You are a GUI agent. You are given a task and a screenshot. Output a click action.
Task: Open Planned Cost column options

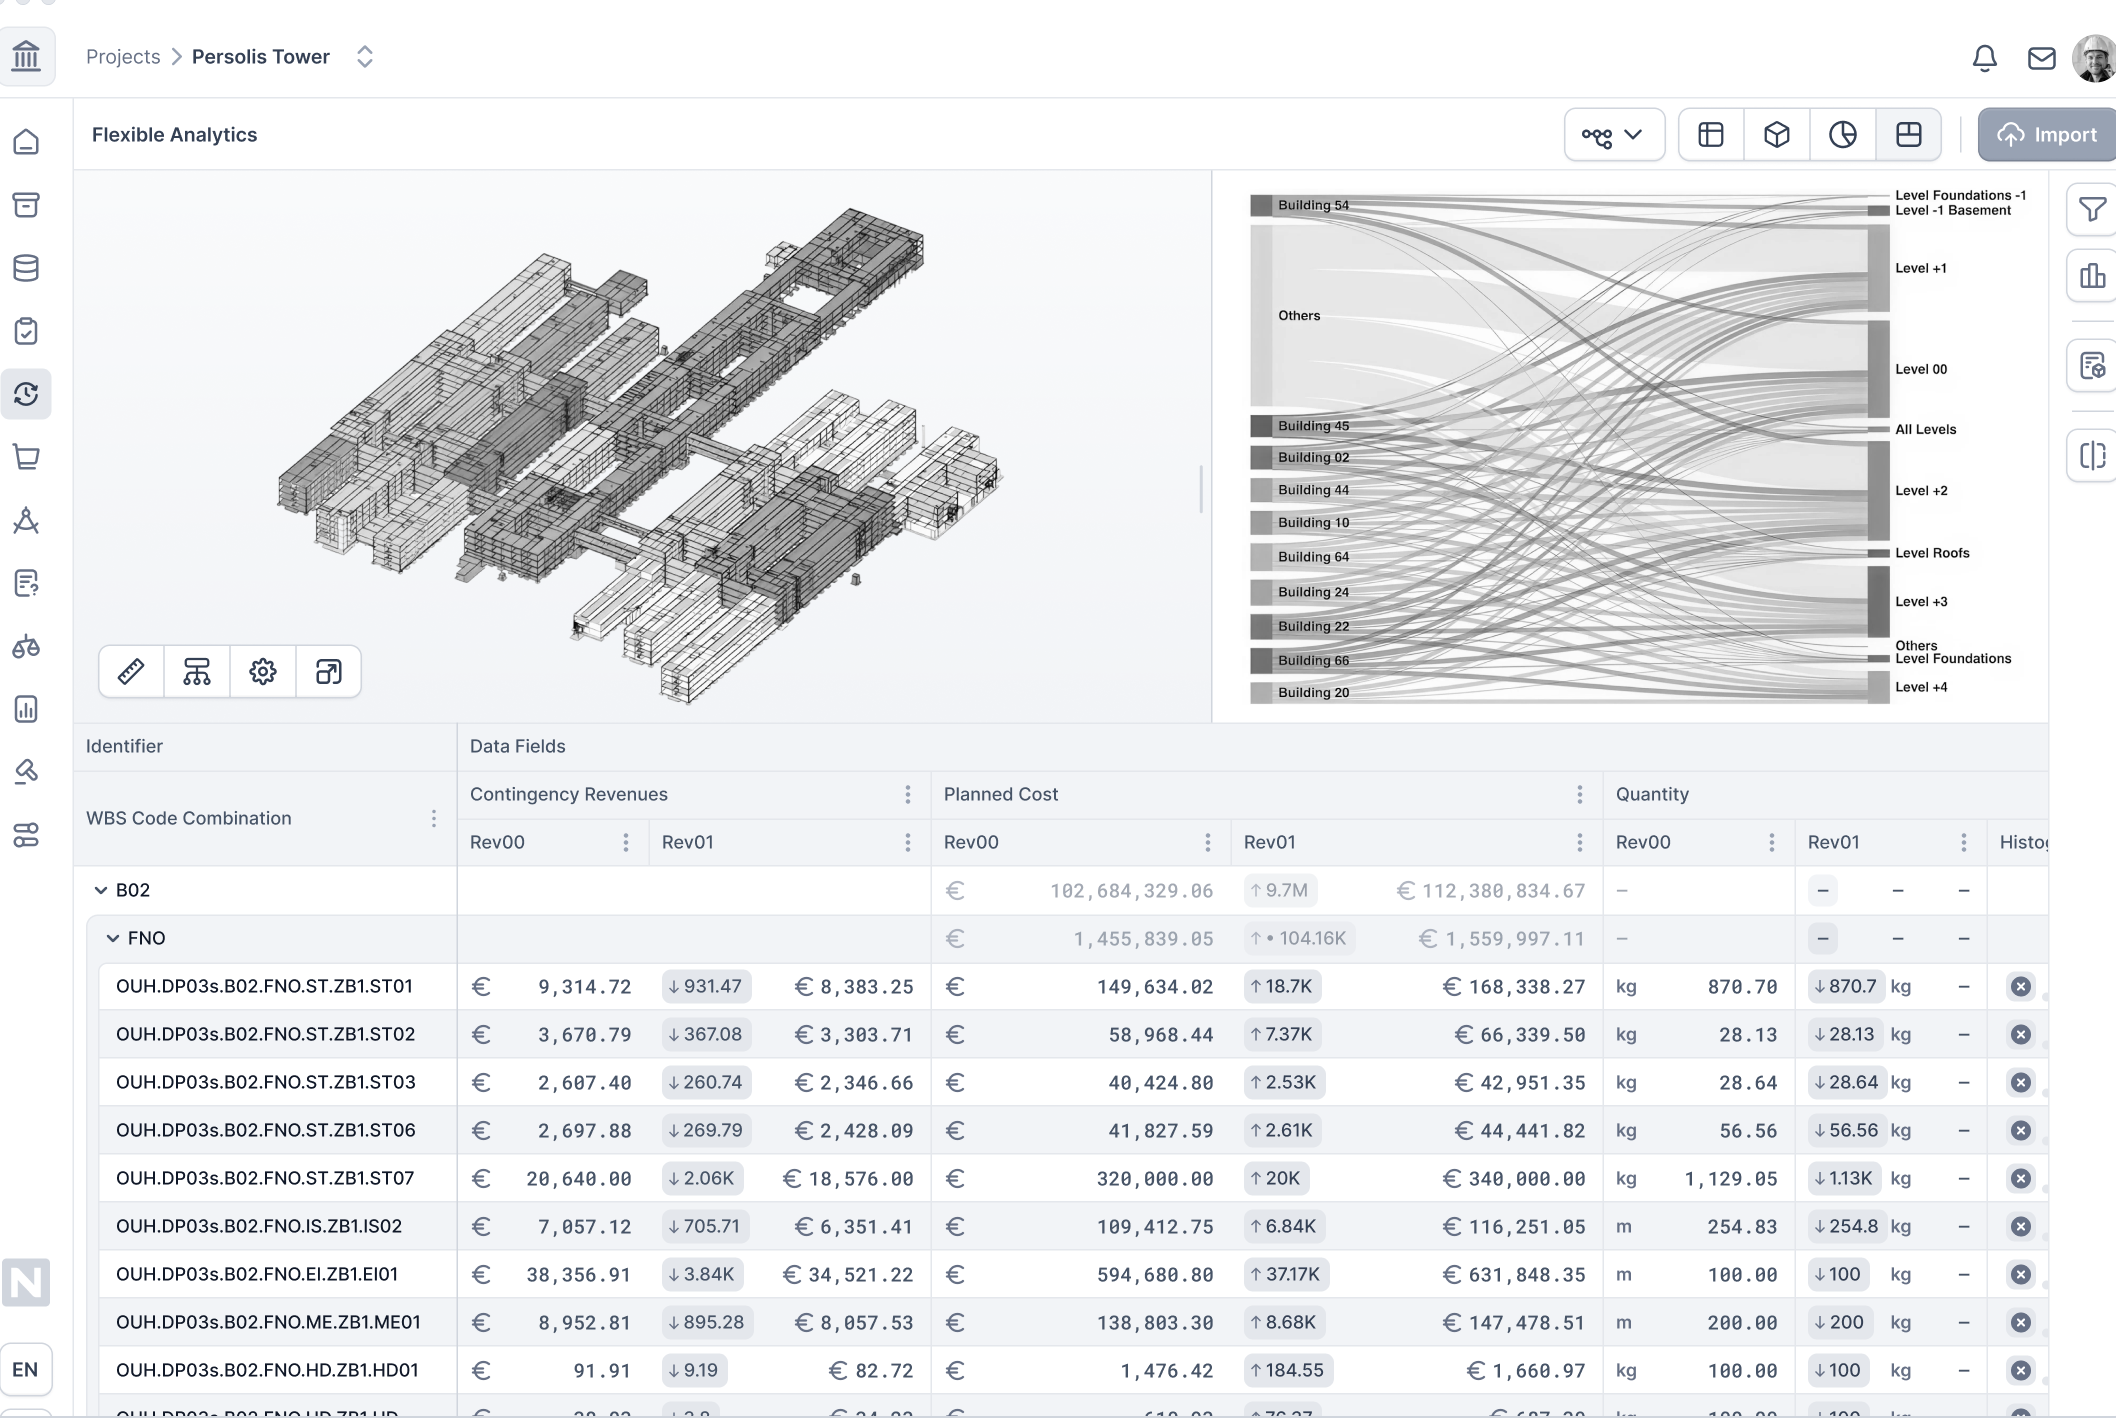pos(1580,794)
